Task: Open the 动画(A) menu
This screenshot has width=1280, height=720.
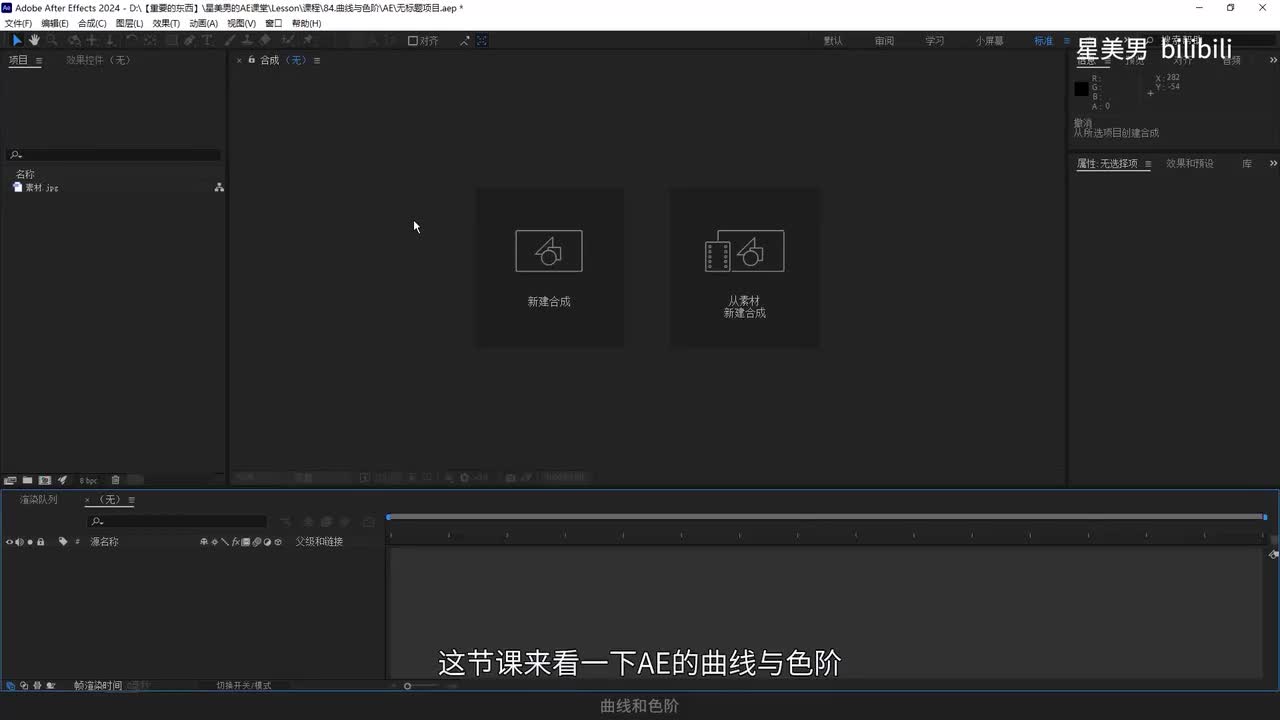Action: (x=203, y=23)
